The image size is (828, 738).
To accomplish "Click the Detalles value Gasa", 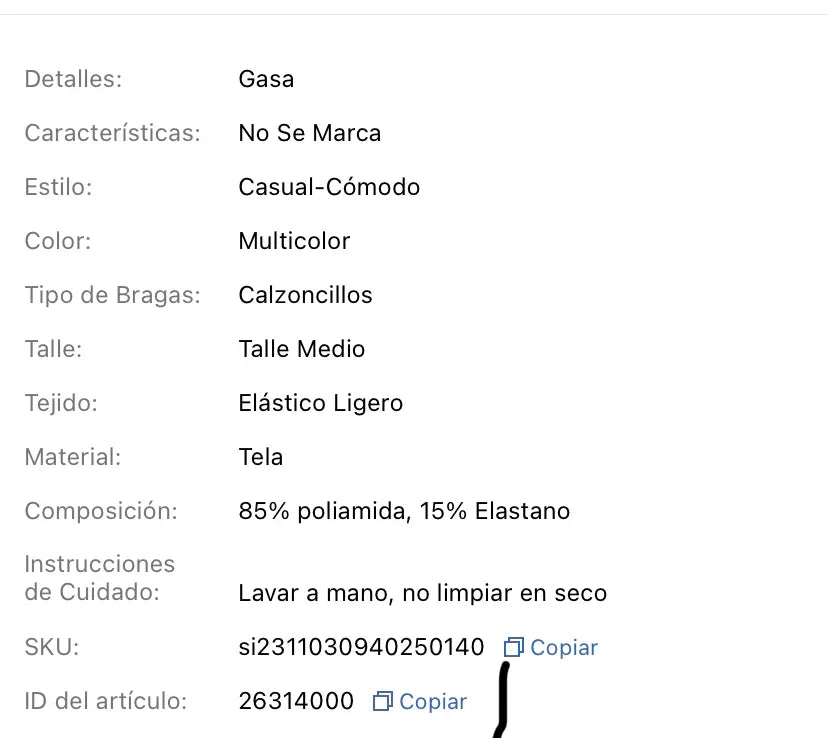I will click(x=266, y=79).
